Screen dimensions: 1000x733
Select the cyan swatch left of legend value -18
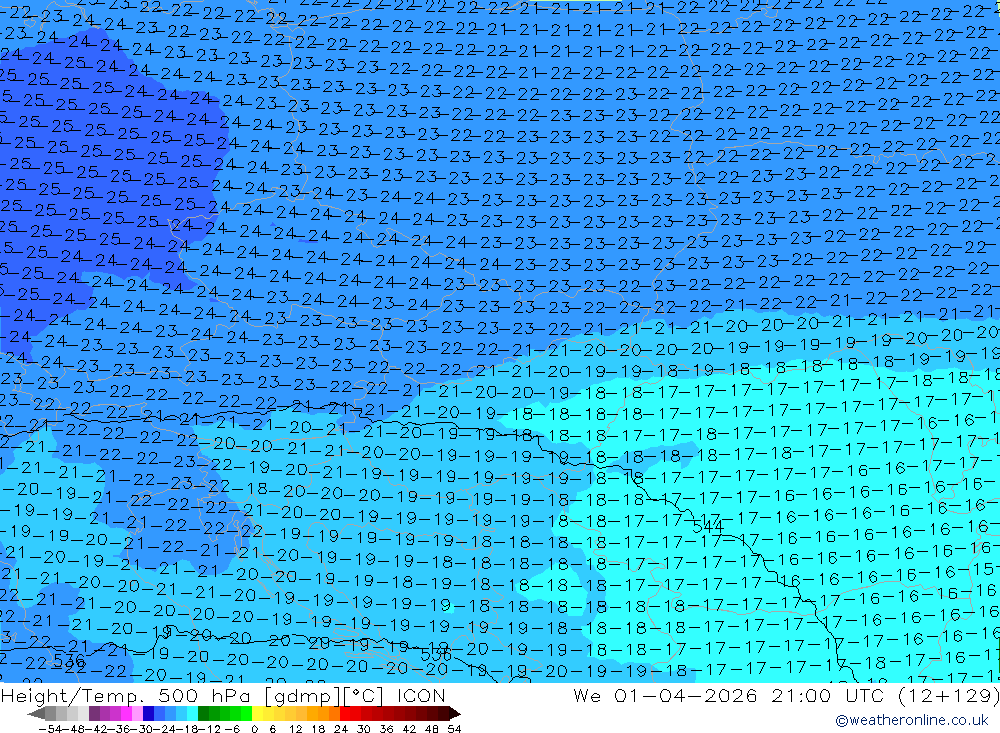pos(192,714)
